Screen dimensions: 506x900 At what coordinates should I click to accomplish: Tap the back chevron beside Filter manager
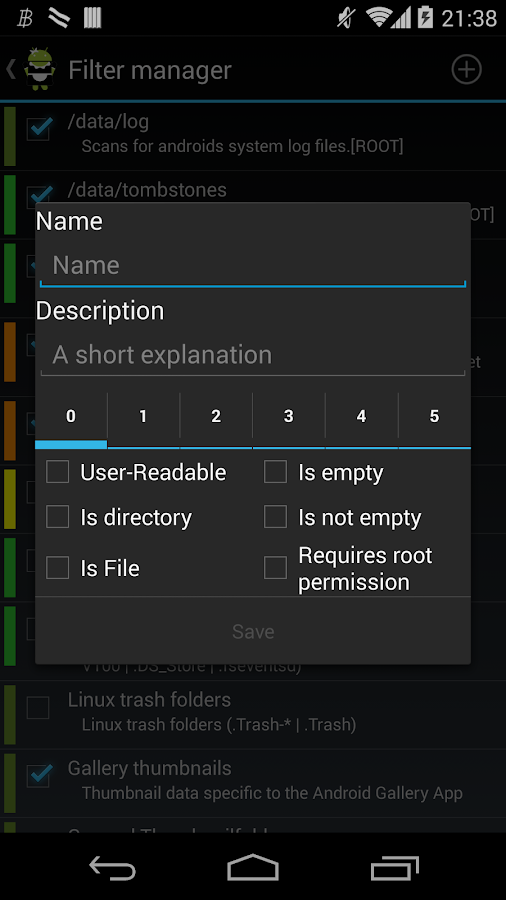(x=10, y=69)
